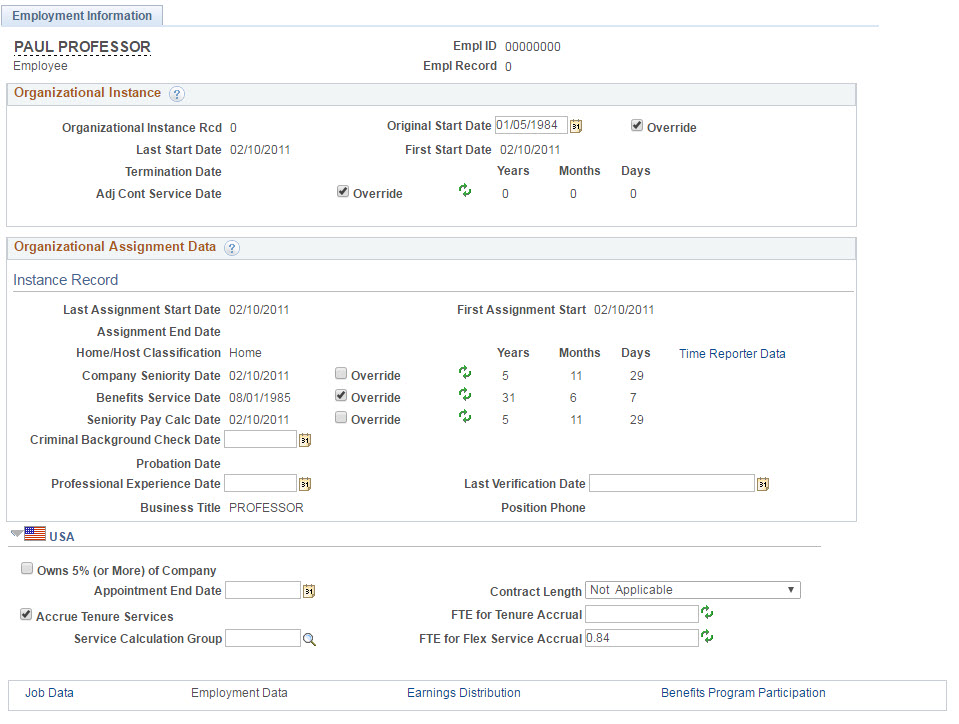Click Empl ID value 00000000

(x=533, y=47)
